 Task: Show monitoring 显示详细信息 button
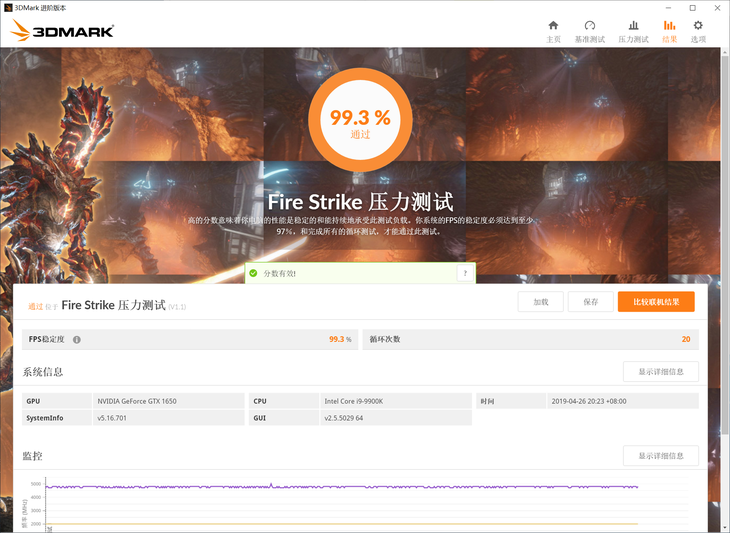click(661, 456)
